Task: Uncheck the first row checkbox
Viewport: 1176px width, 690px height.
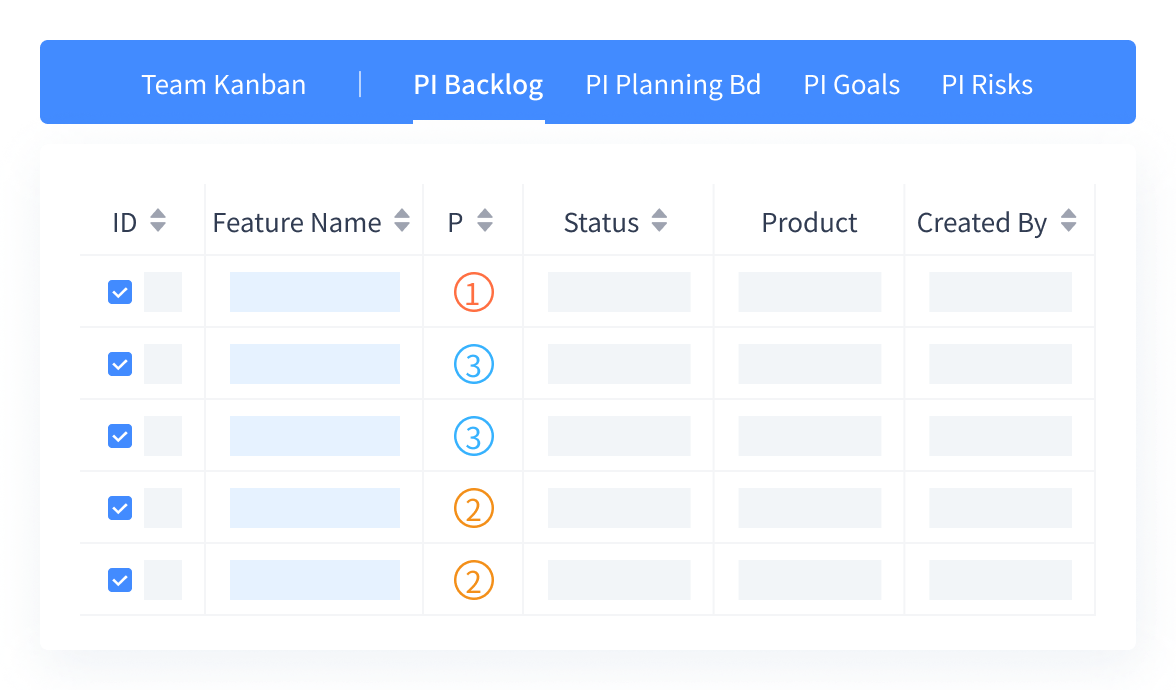Action: click(120, 292)
